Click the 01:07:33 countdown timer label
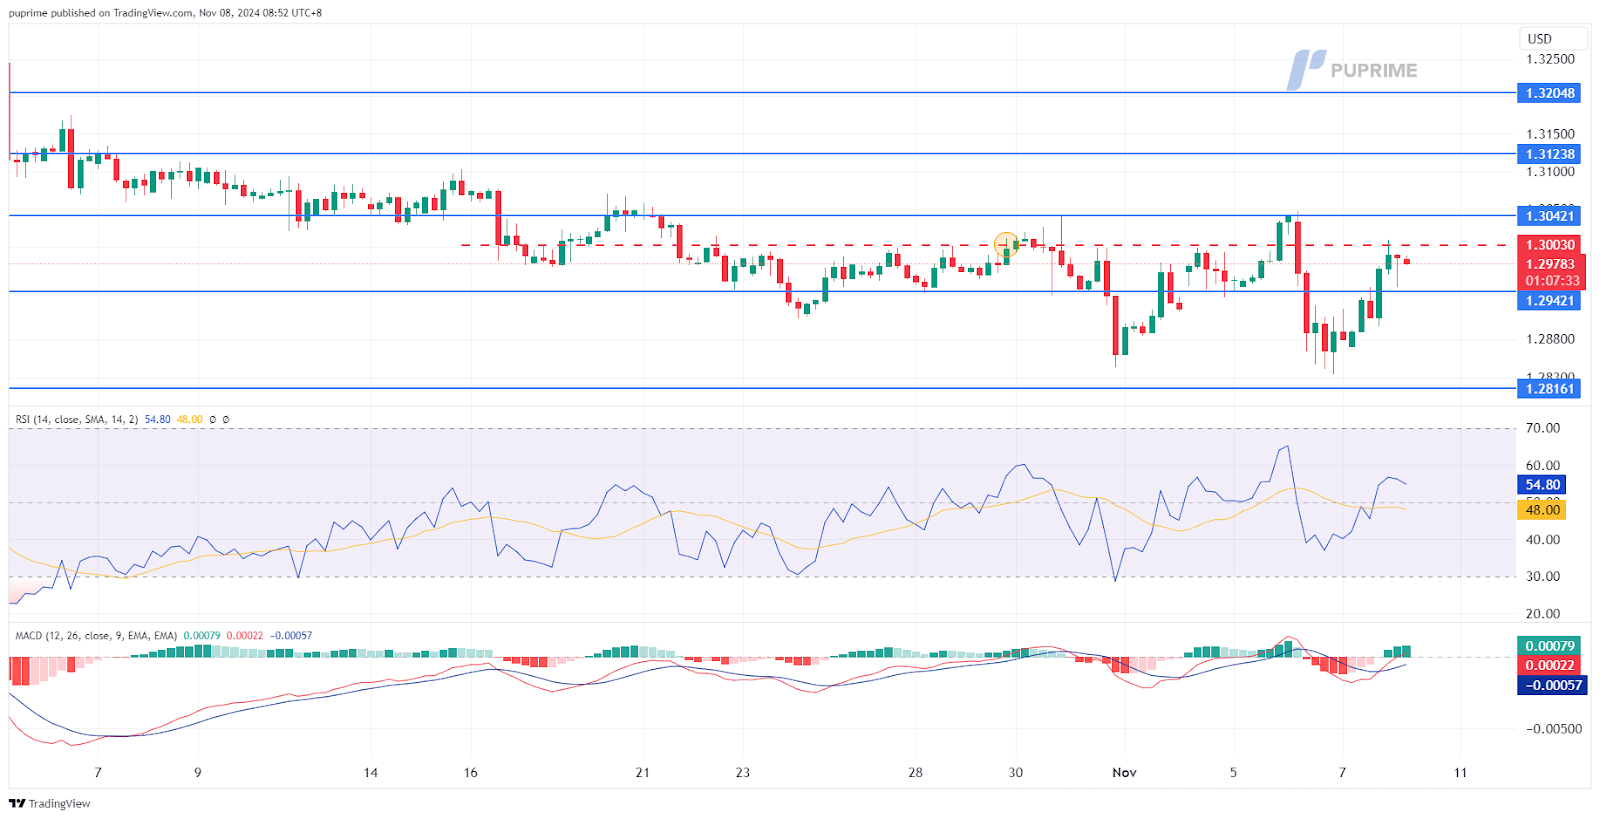The width and height of the screenshot is (1600, 819). tap(1550, 281)
